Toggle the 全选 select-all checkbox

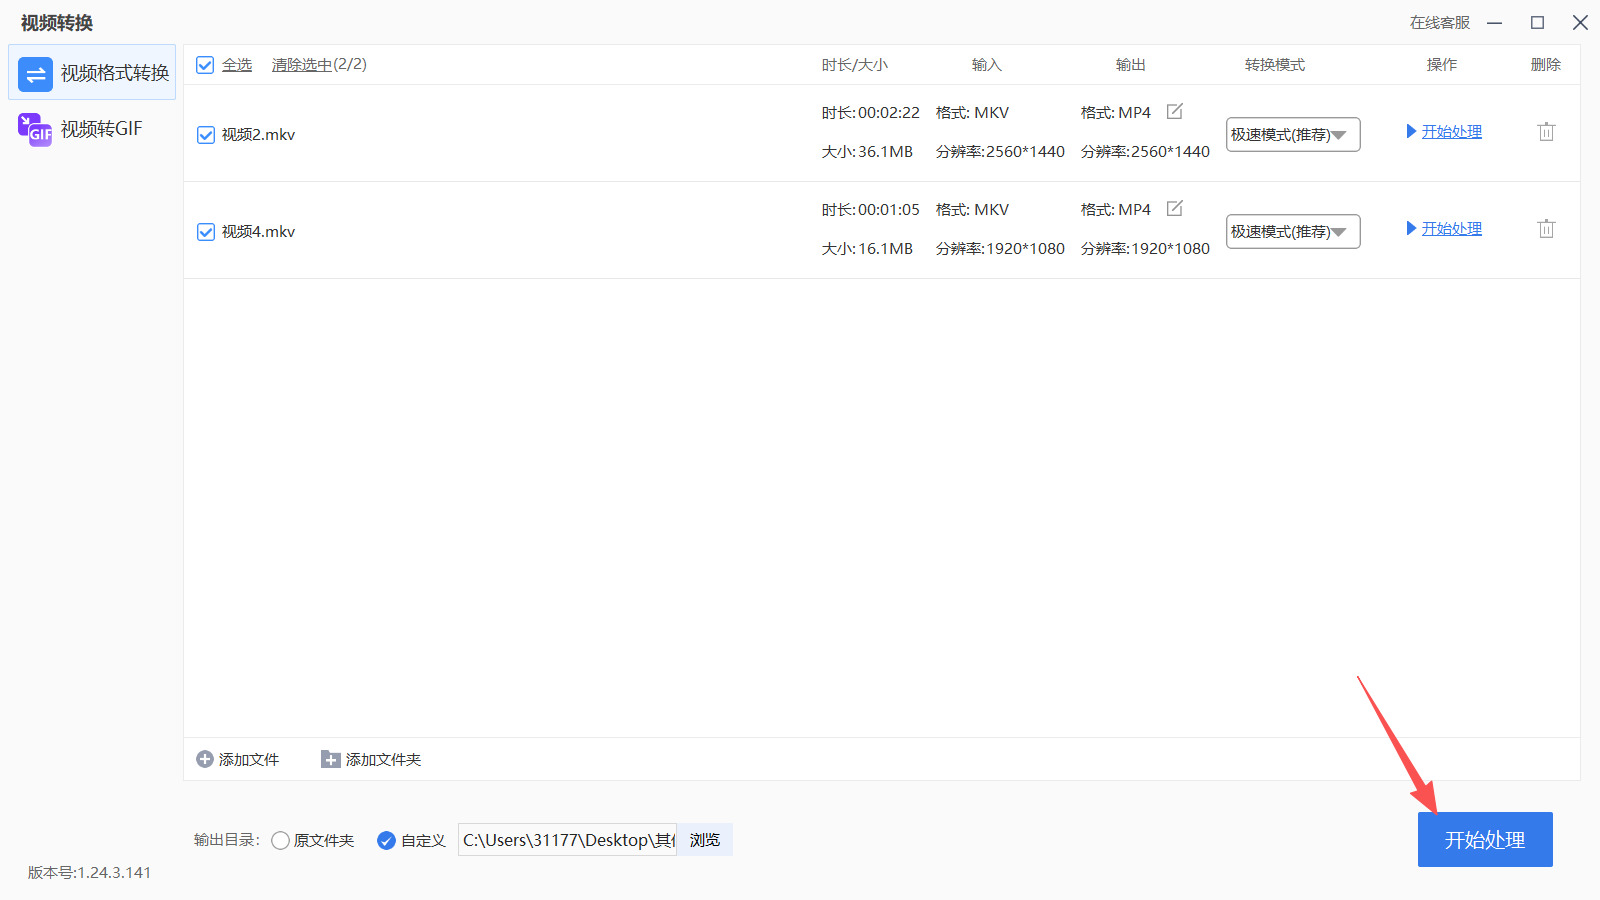click(205, 65)
